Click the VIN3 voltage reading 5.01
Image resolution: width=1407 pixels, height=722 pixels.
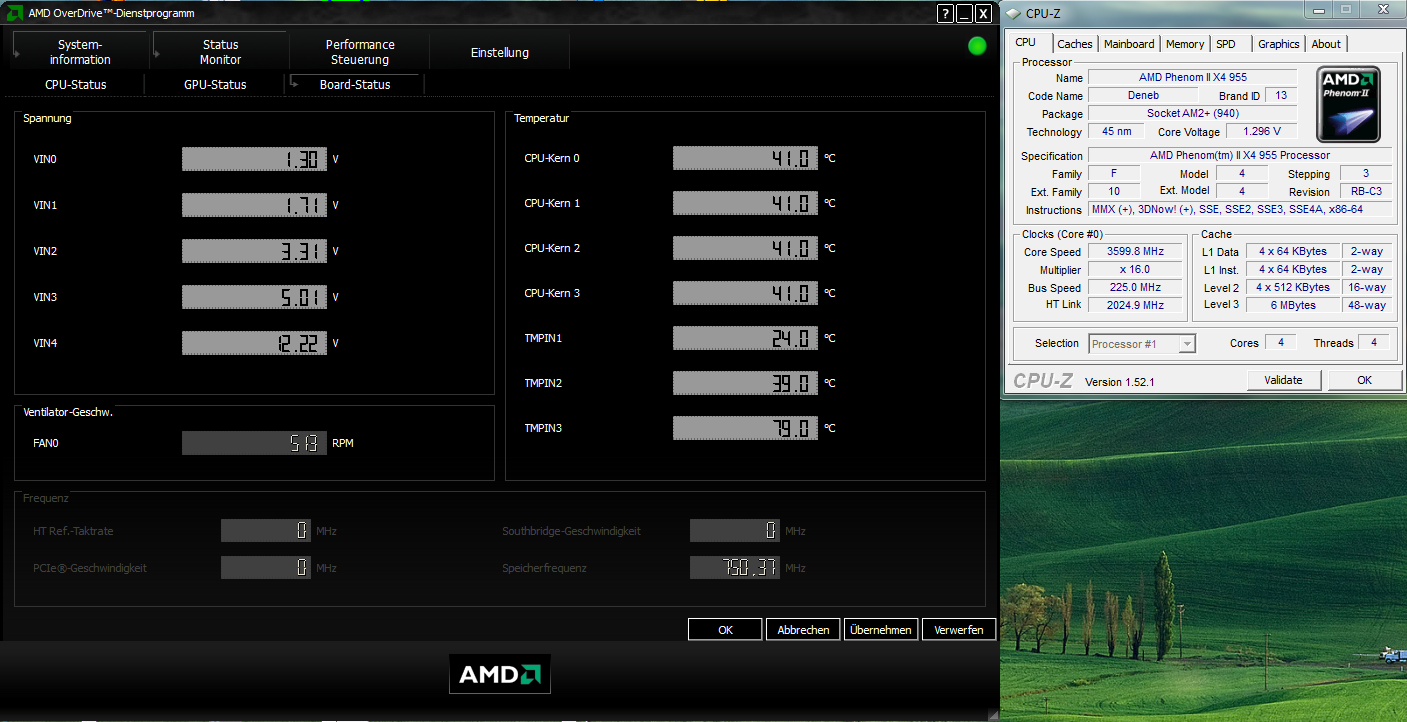pyautogui.click(x=255, y=297)
